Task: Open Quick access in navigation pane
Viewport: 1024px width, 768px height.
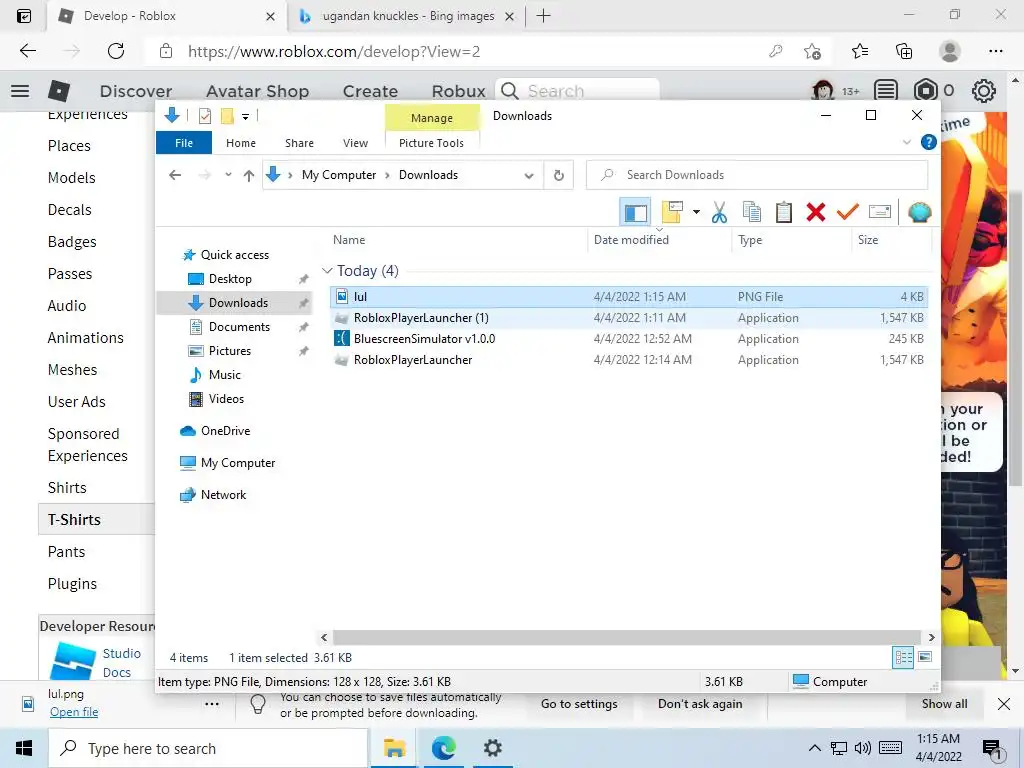Action: click(x=234, y=255)
